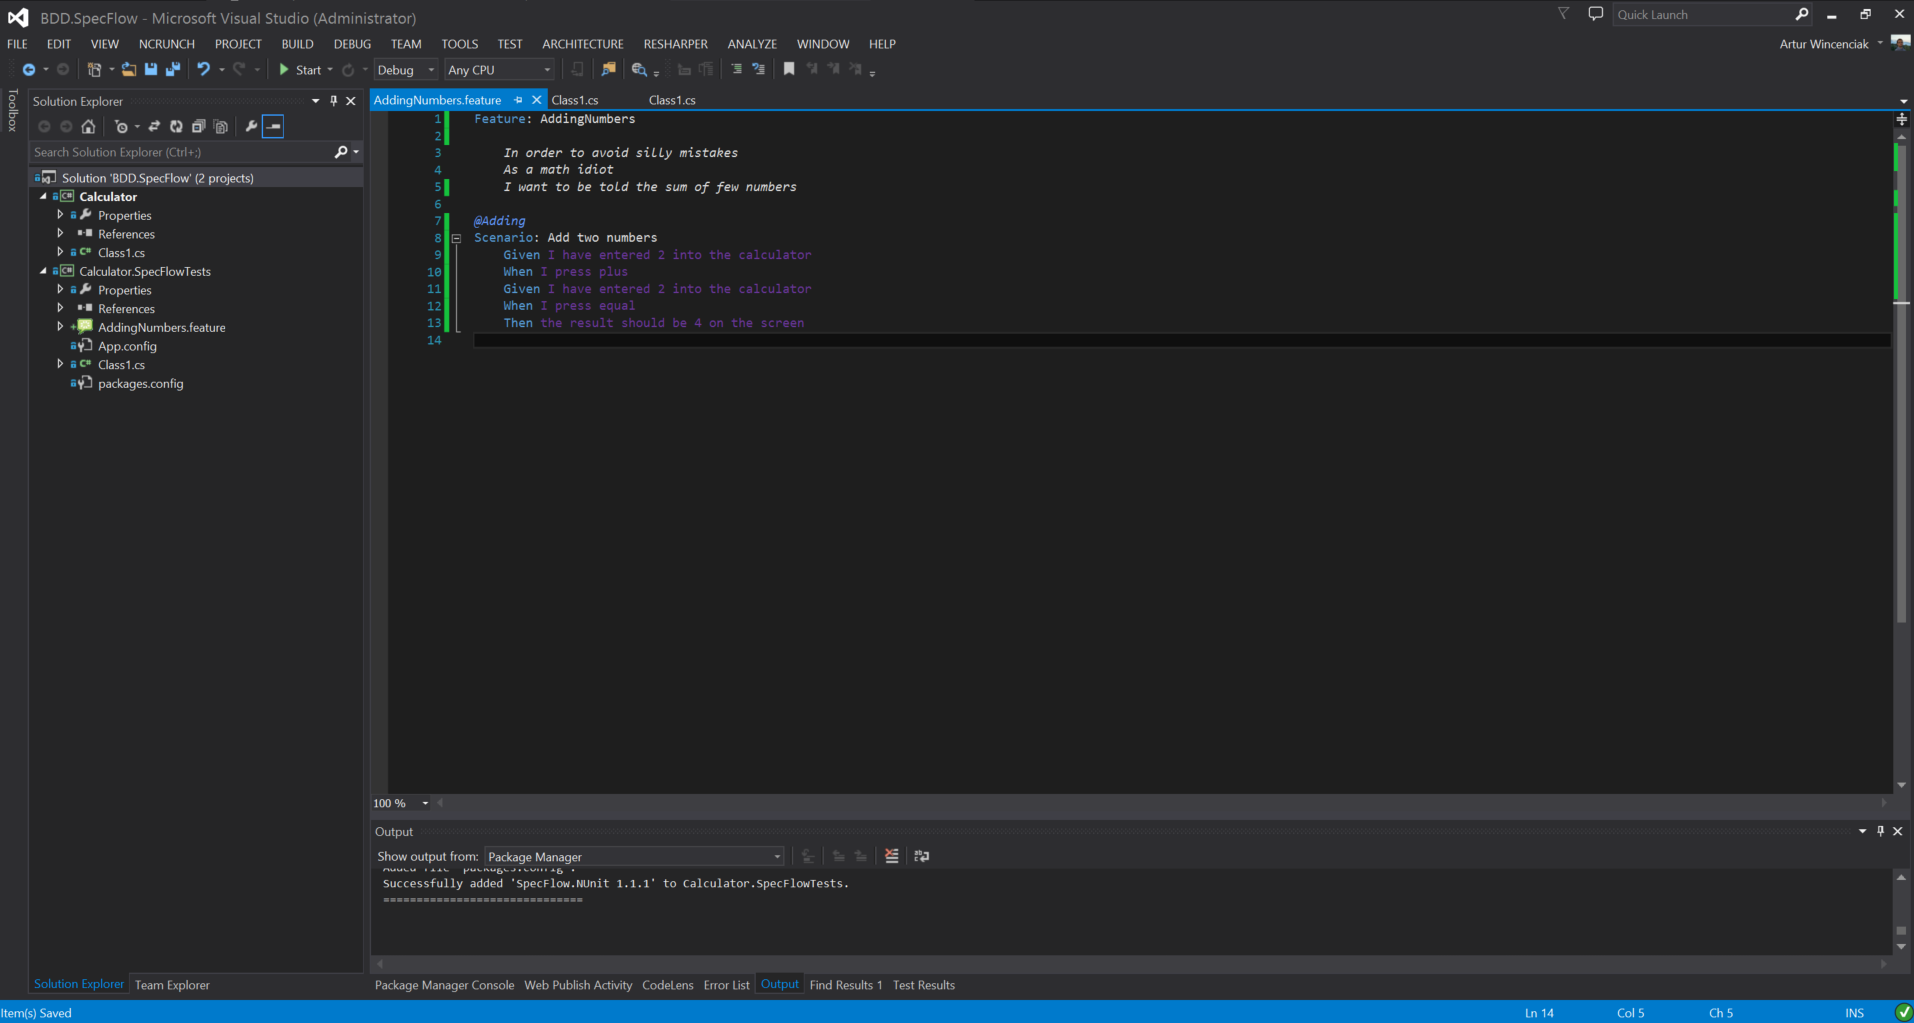
Task: Click Clear All icon in Output panel
Action: (x=892, y=856)
